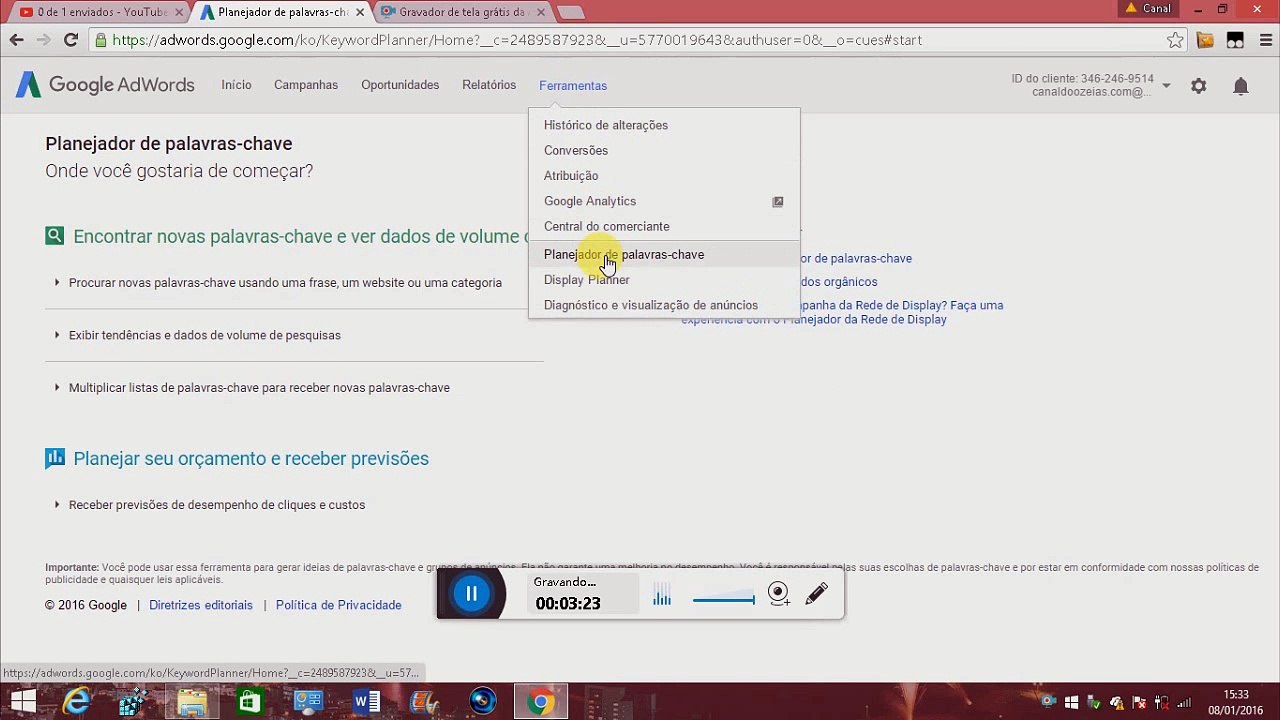Choose 'Planejador de palavras-chave' menu entry
1280x720 pixels.
click(664, 254)
